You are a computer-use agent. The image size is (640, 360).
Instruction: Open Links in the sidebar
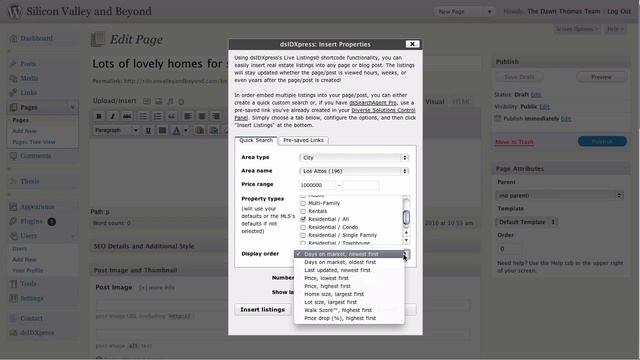click(28, 93)
